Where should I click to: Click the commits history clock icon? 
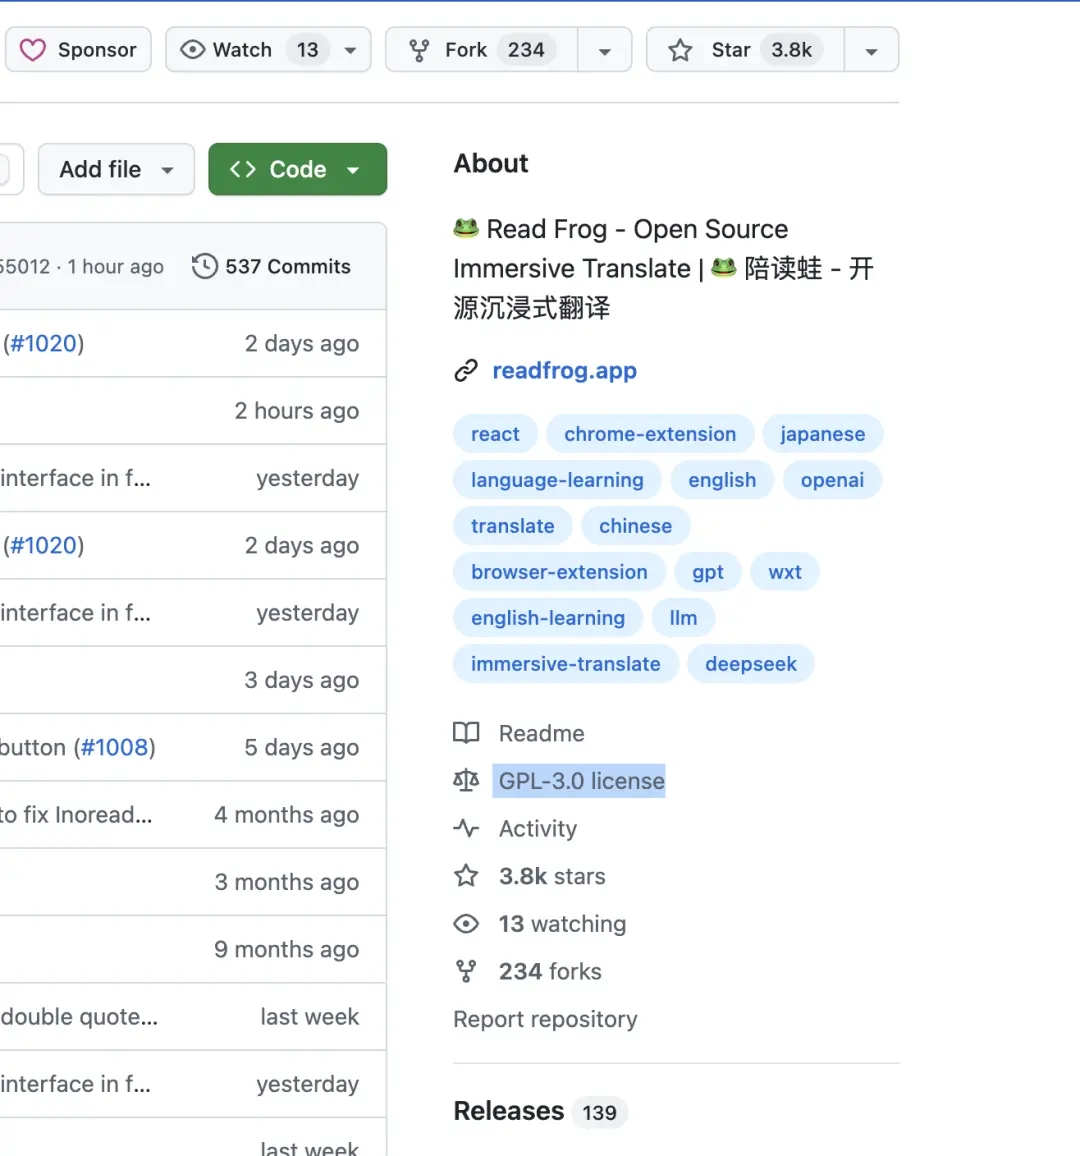[205, 267]
